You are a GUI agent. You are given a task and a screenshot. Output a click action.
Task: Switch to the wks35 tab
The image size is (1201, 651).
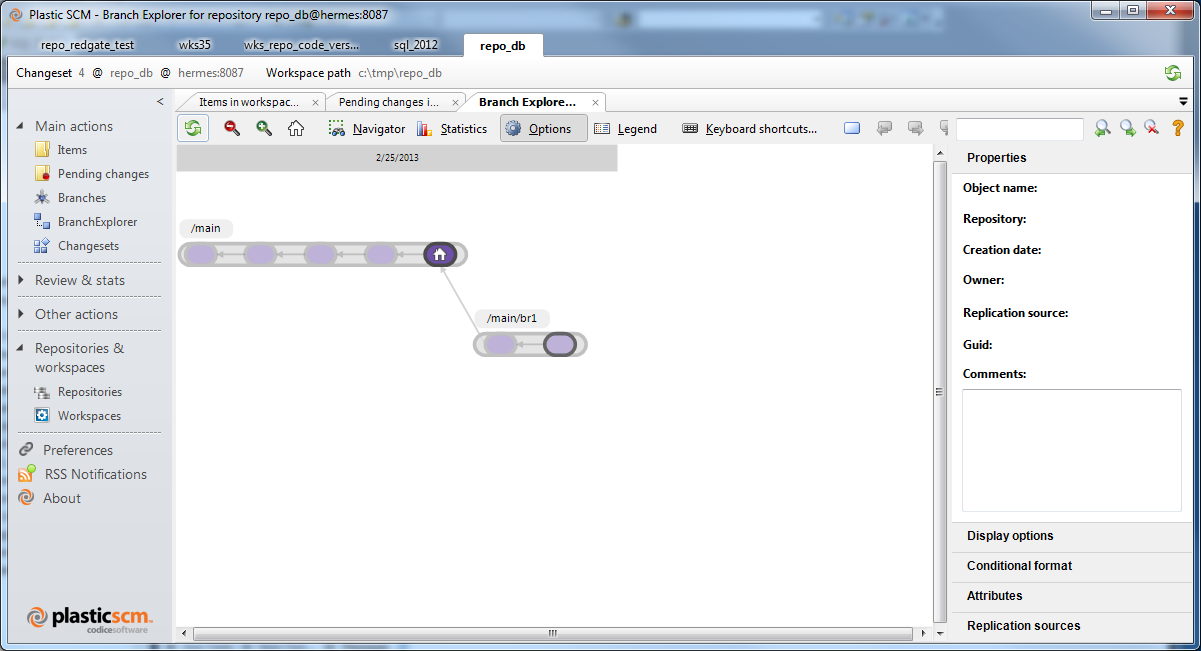click(194, 45)
